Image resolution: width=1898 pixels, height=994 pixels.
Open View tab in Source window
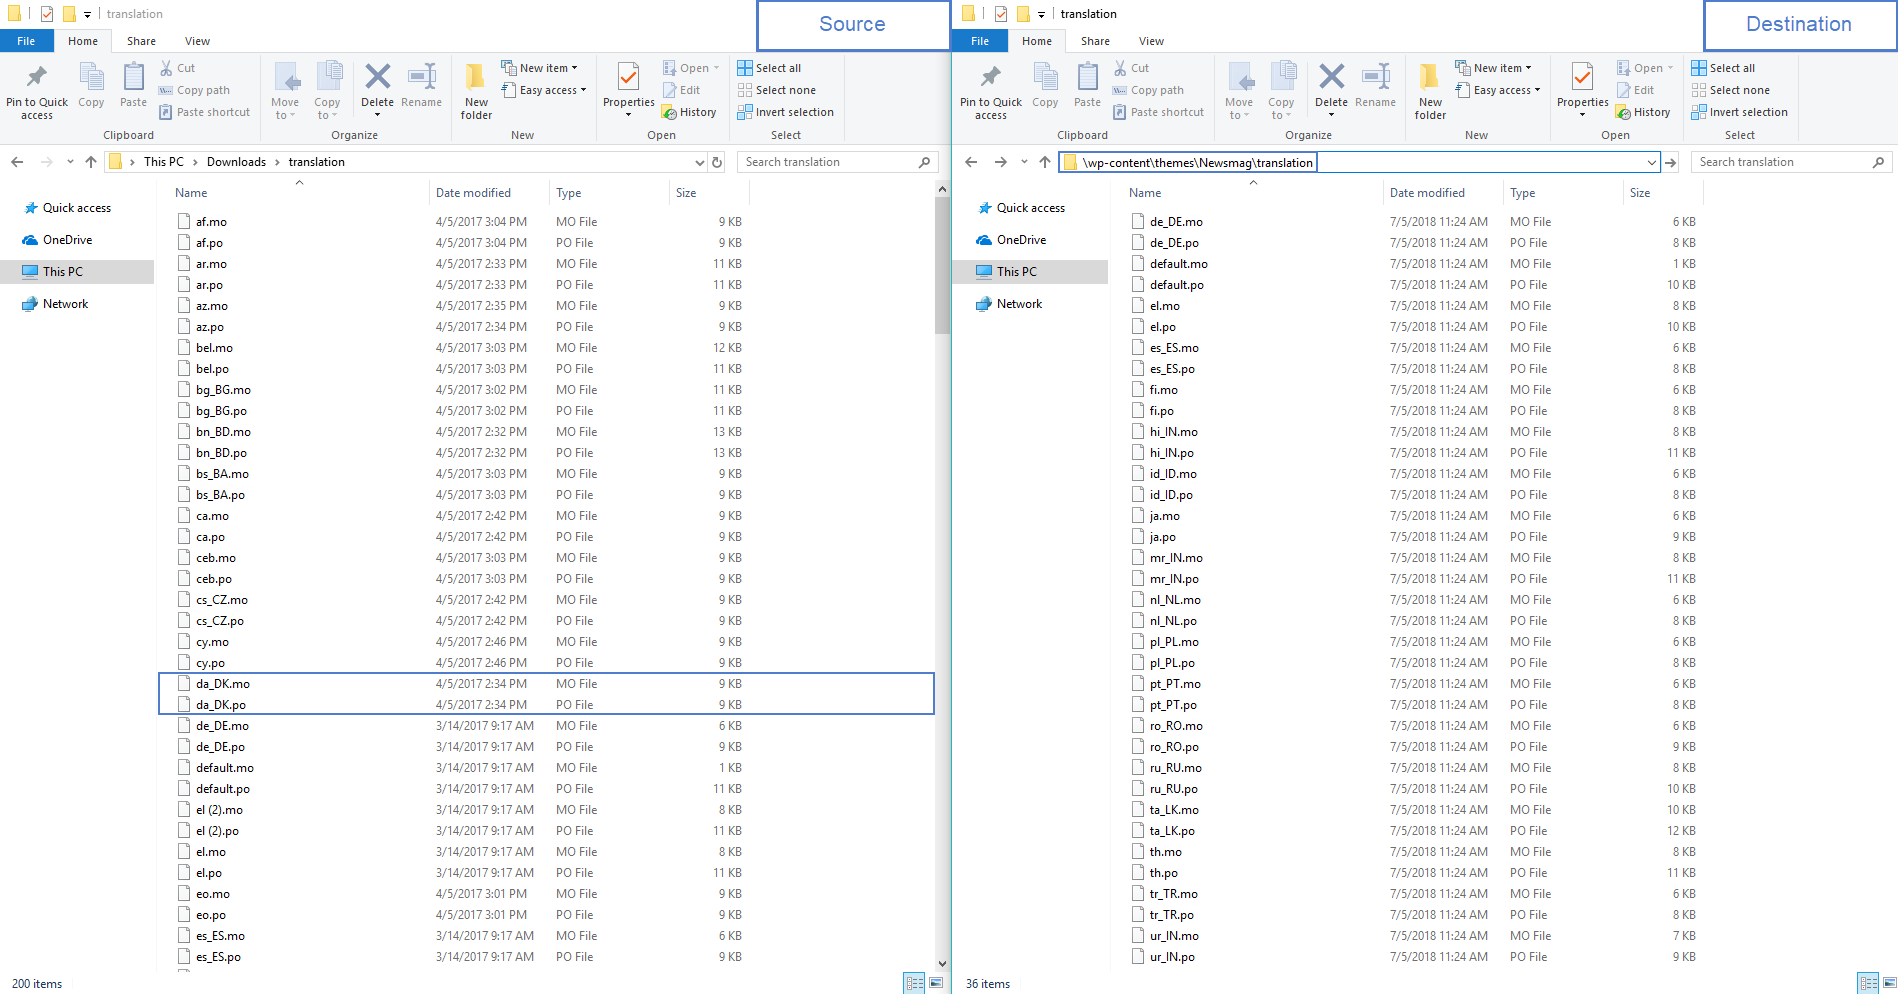197,41
